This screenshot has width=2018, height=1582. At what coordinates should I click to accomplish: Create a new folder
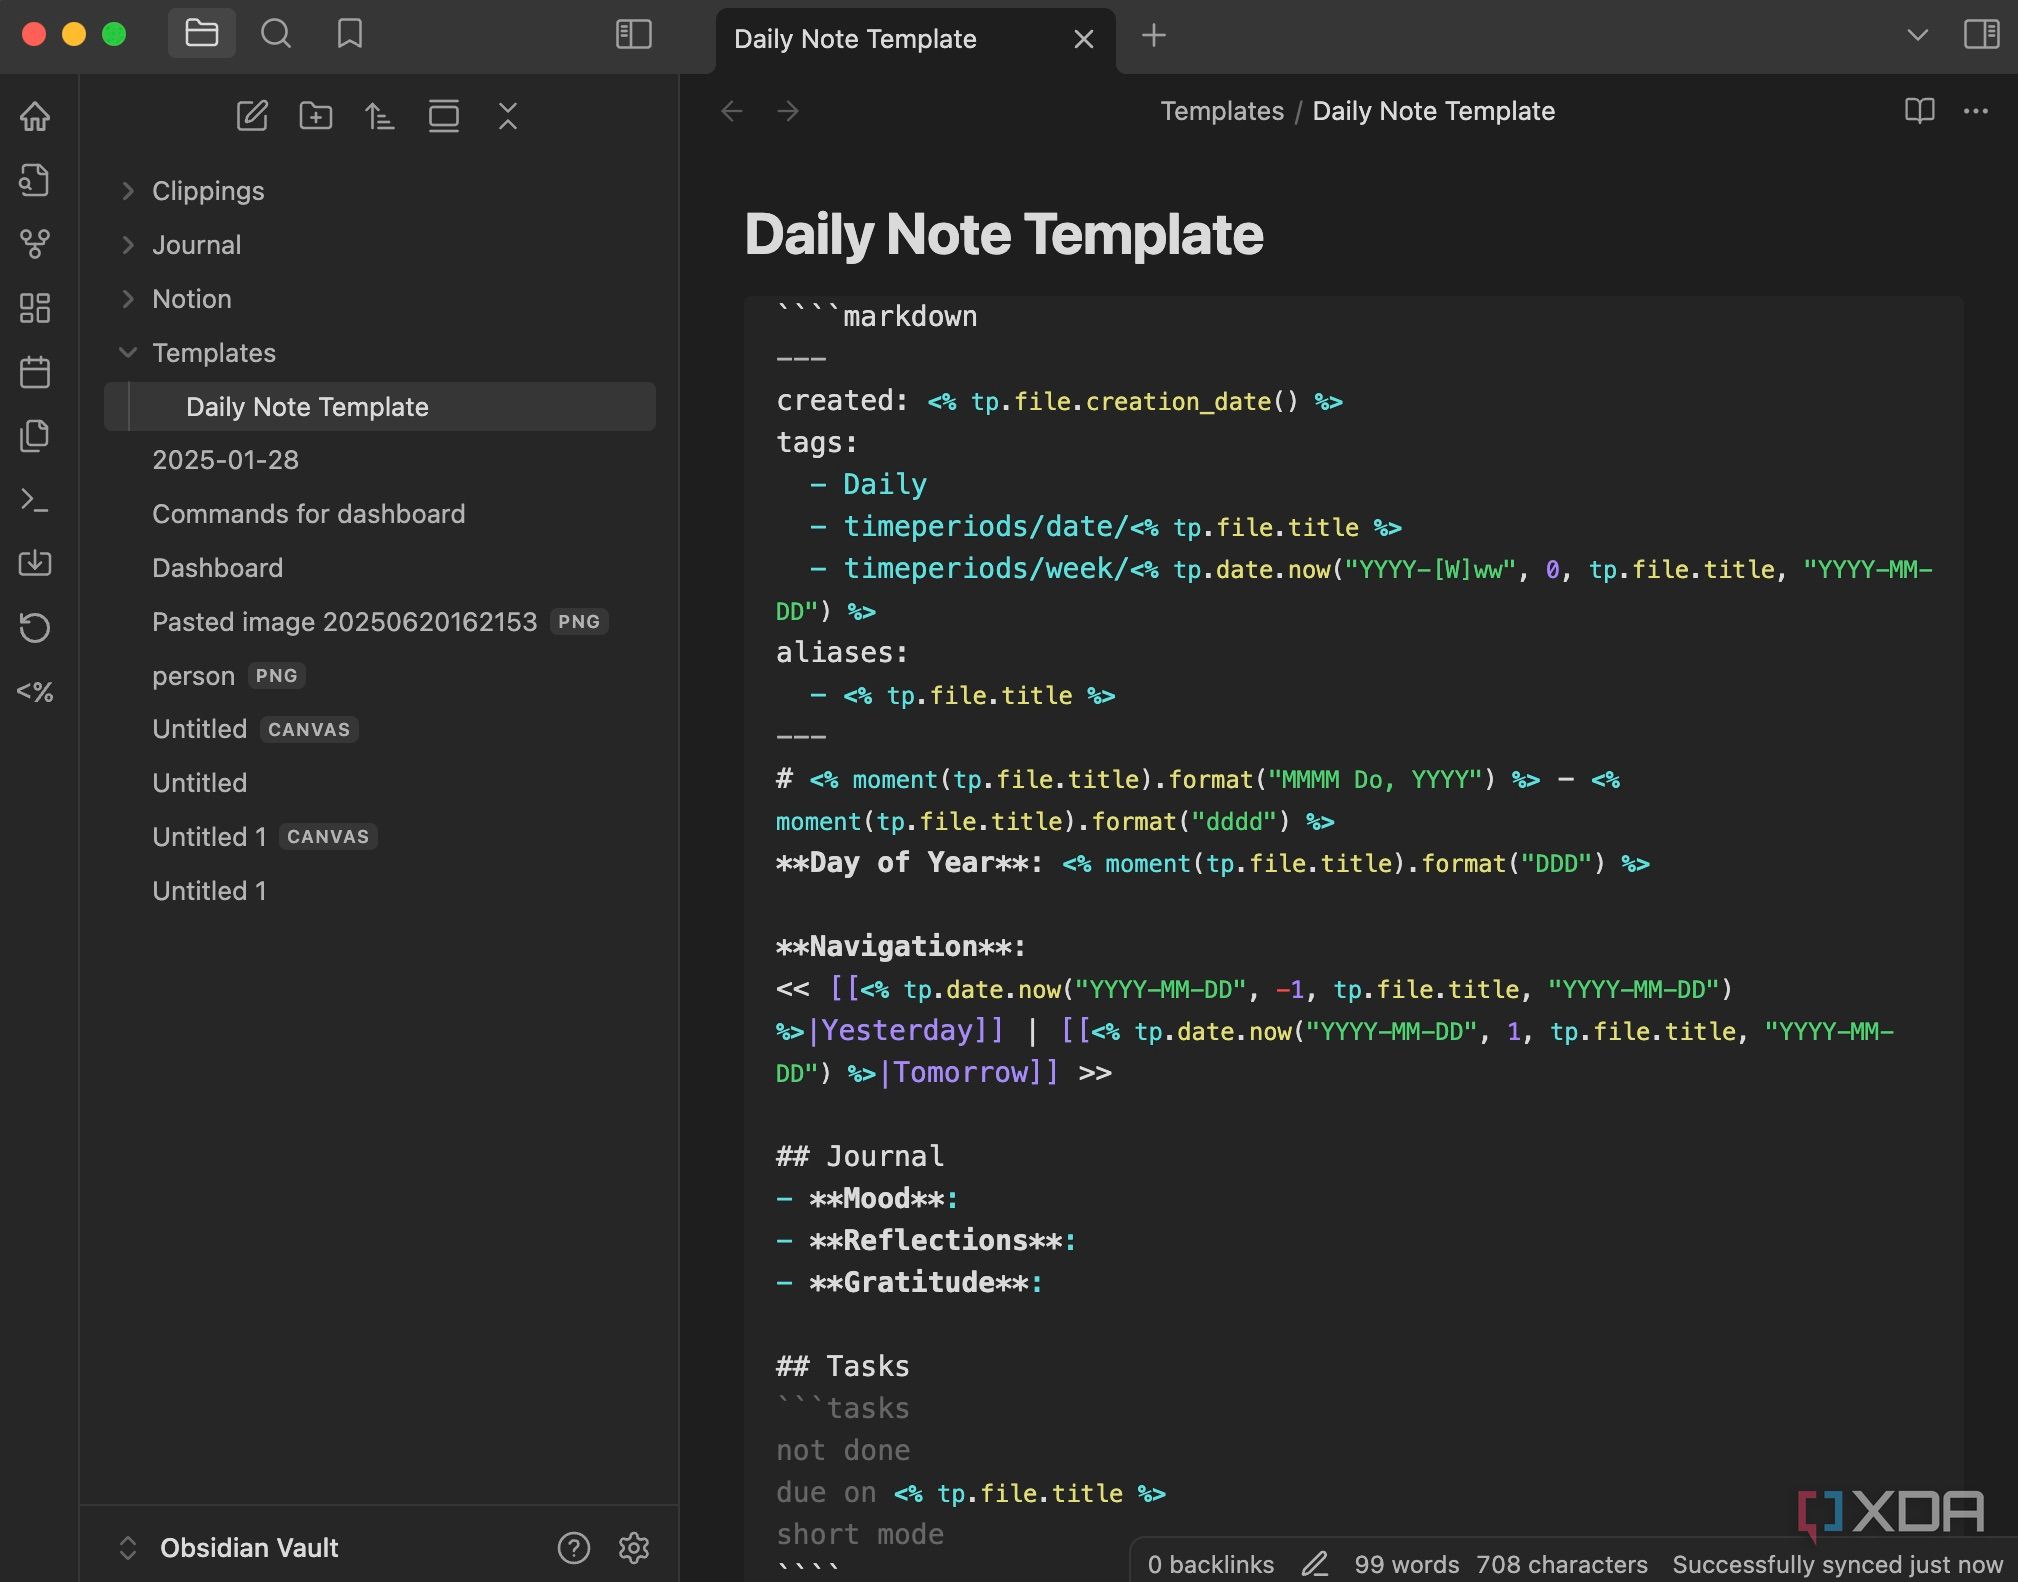point(316,116)
